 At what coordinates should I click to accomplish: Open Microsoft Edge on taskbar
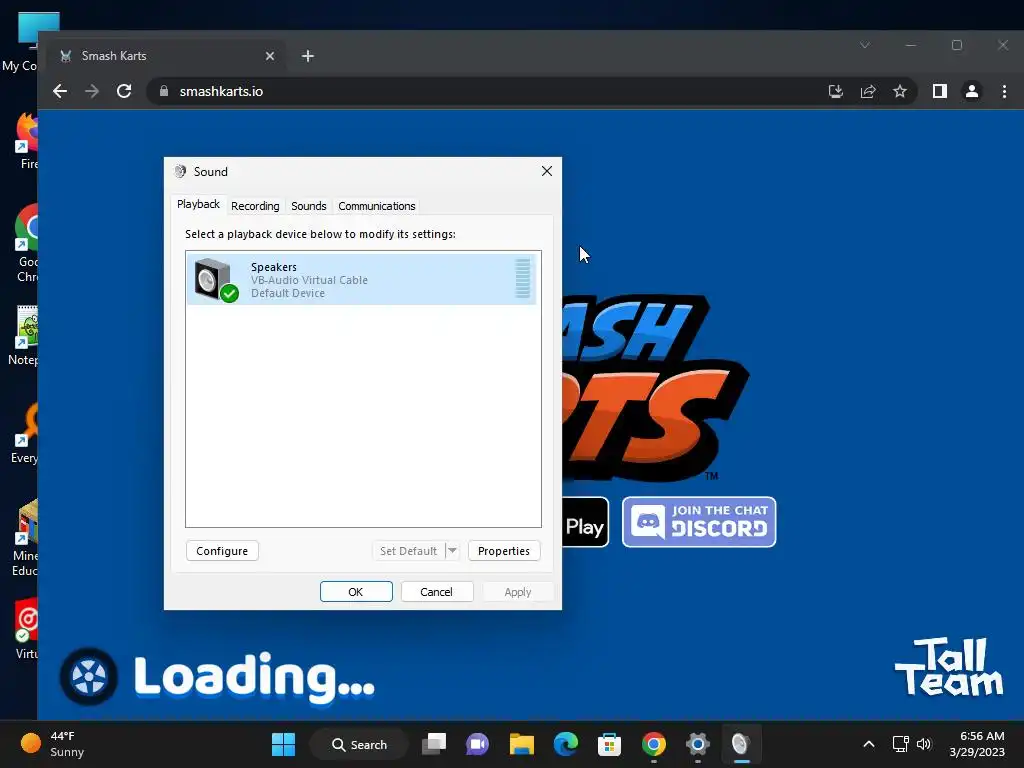[566, 744]
